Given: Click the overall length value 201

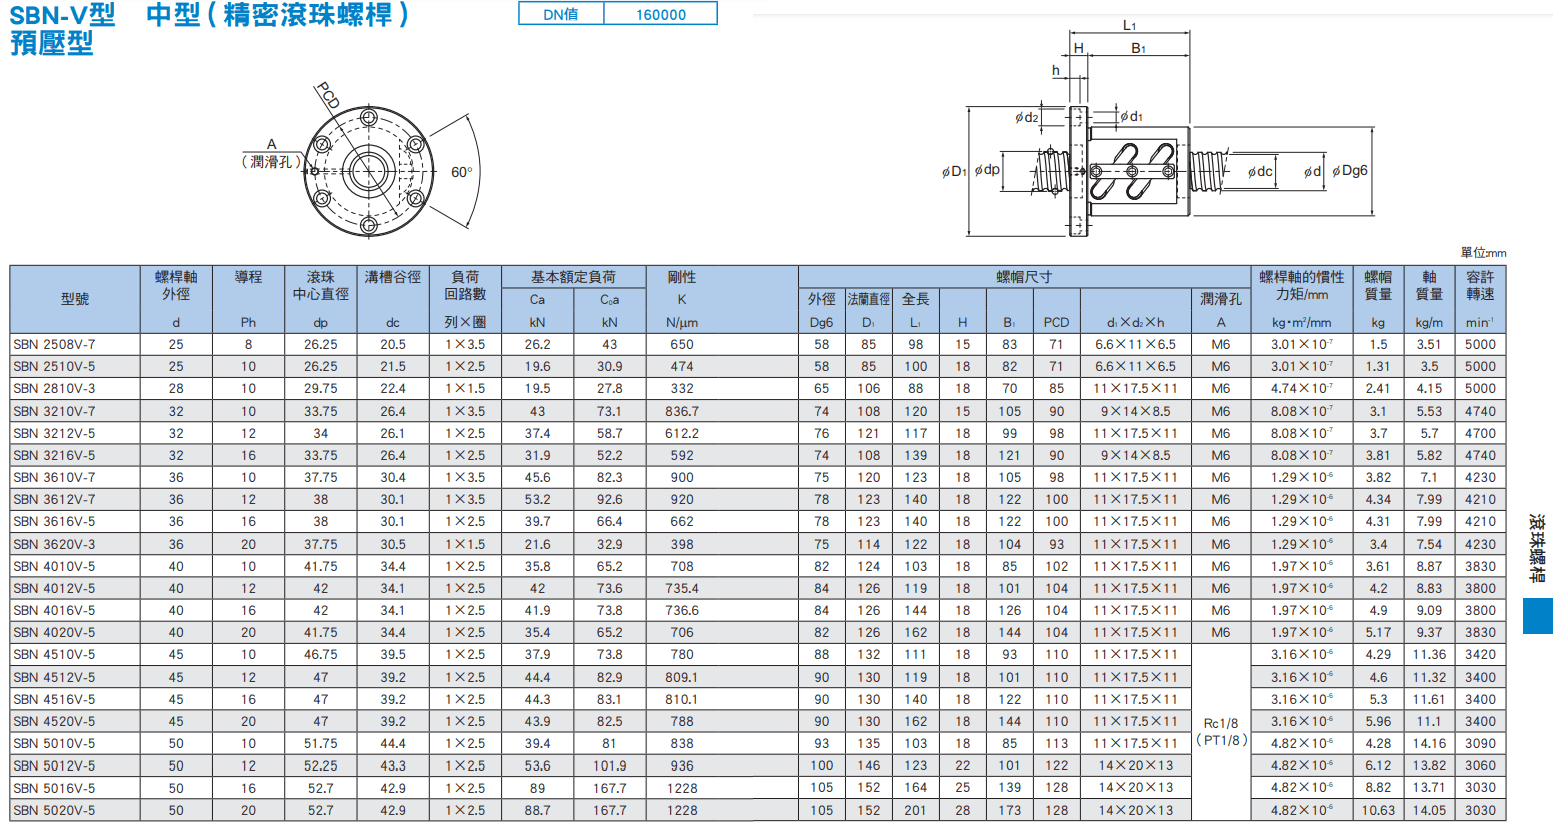Looking at the screenshot, I should pyautogui.click(x=916, y=810).
